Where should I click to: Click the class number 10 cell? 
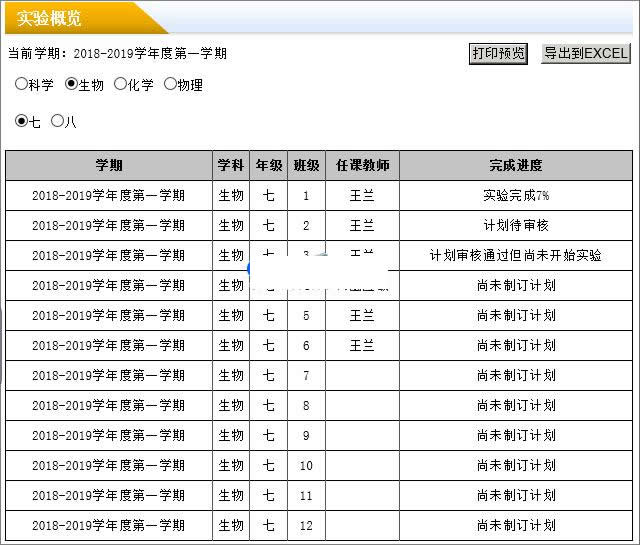pos(307,465)
